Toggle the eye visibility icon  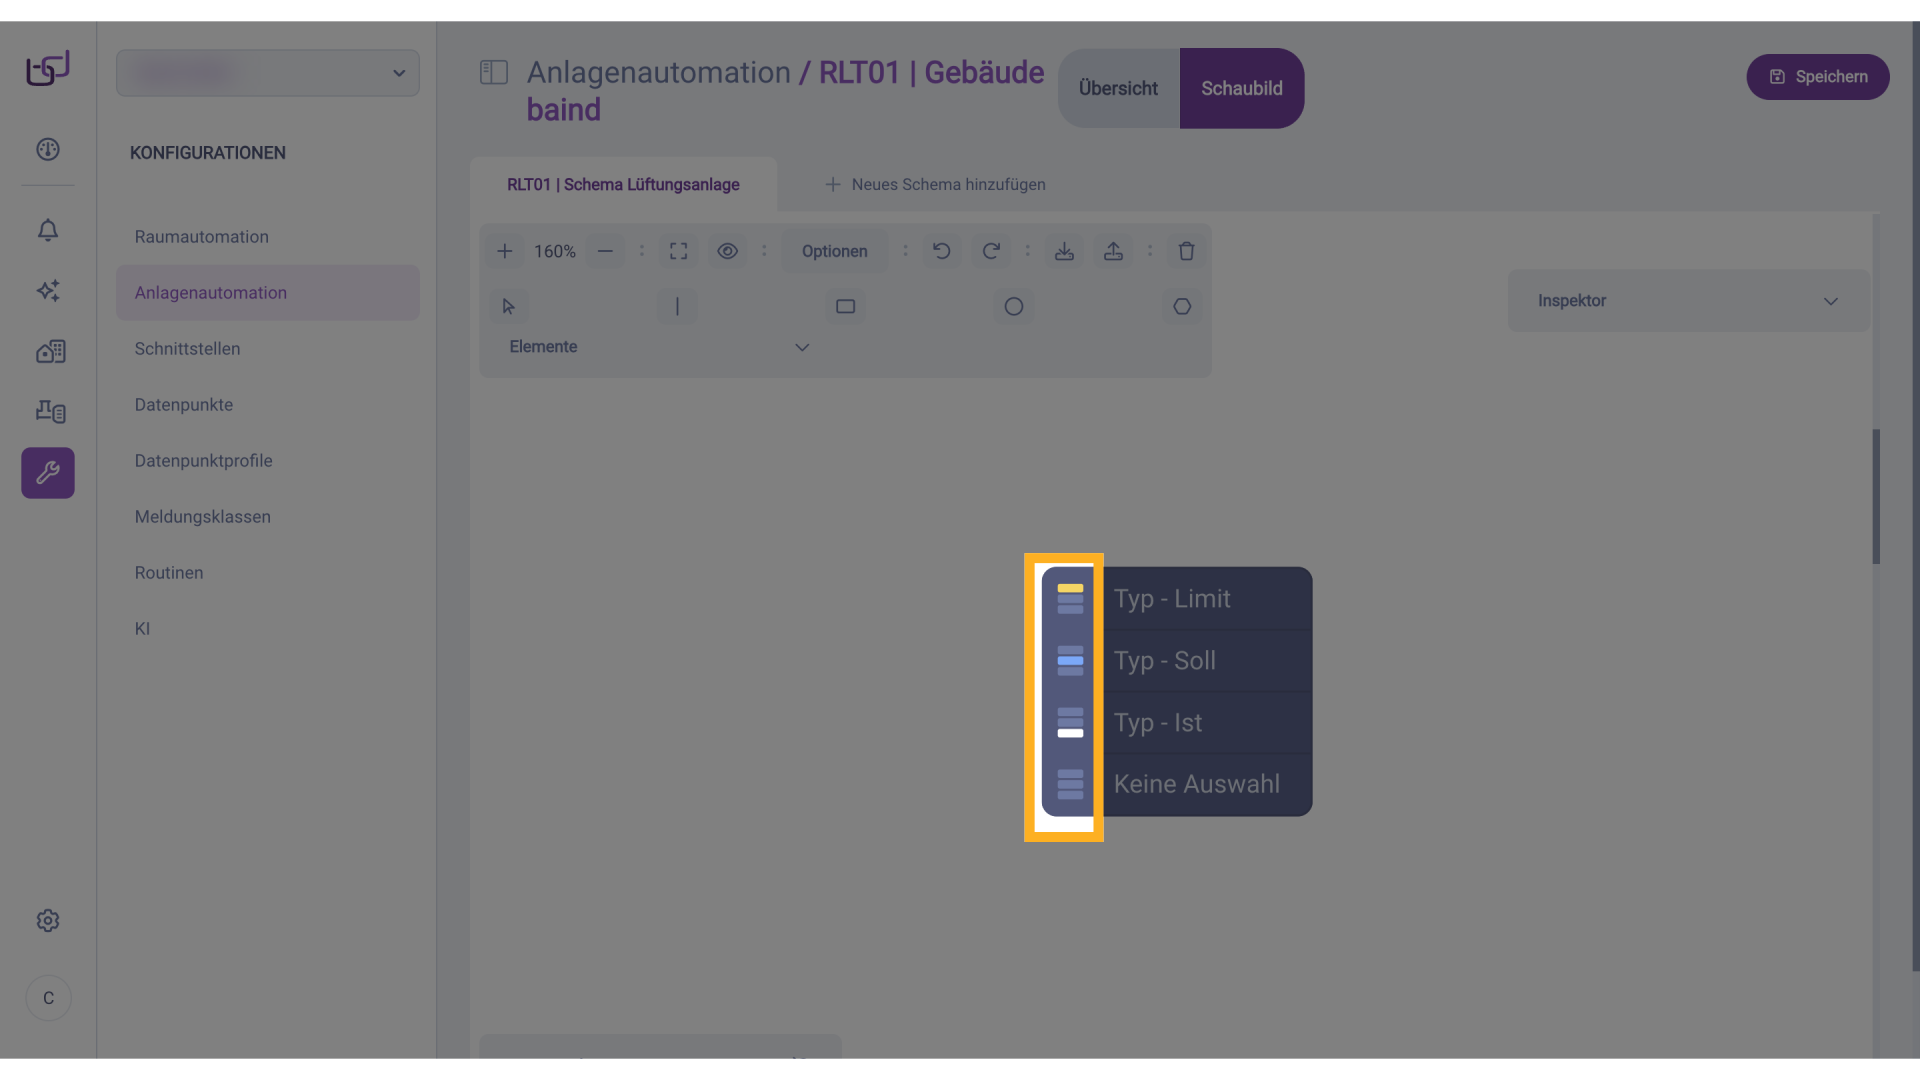(727, 251)
